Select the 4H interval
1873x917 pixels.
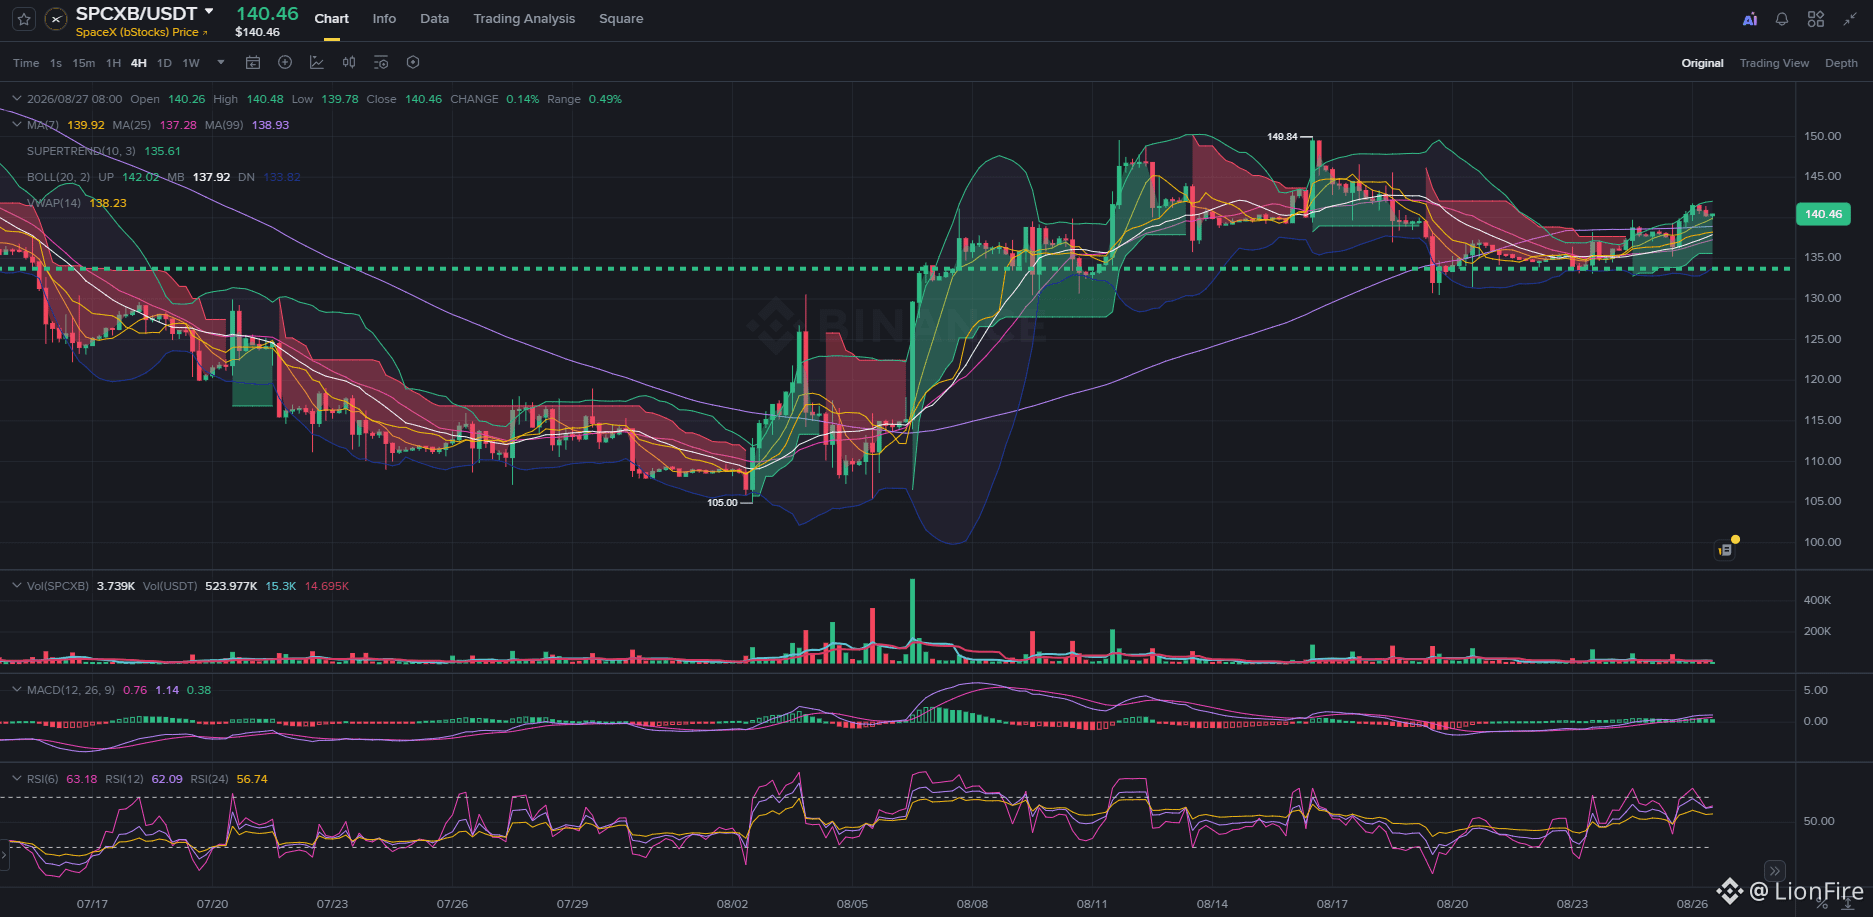[139, 63]
